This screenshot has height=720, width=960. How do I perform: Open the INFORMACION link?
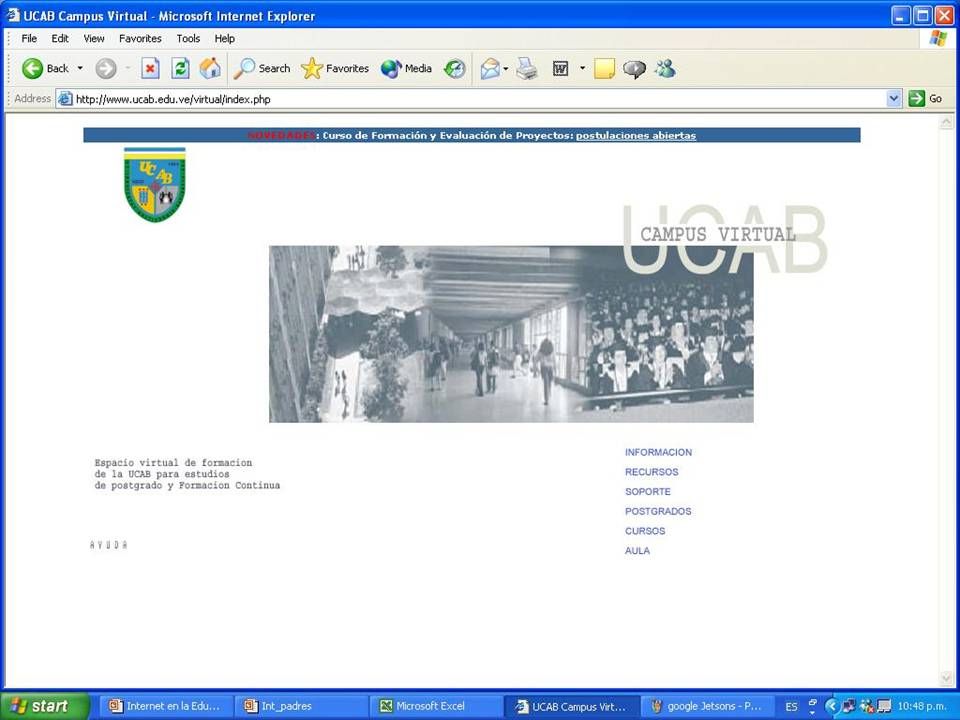[x=658, y=452]
